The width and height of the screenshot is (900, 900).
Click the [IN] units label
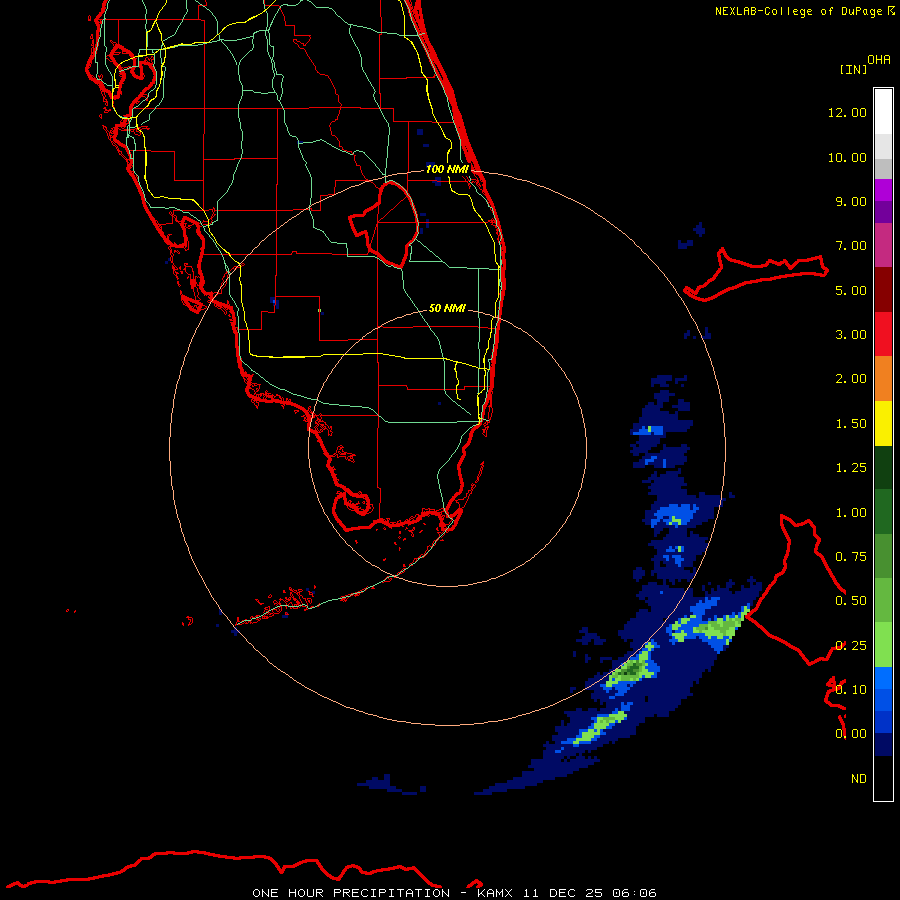[854, 69]
